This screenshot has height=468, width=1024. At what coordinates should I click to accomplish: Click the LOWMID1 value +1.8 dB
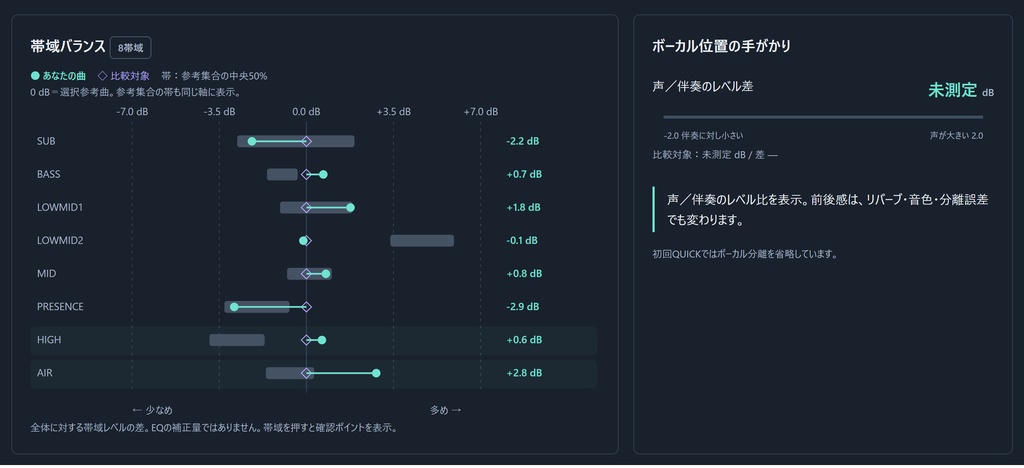click(524, 208)
